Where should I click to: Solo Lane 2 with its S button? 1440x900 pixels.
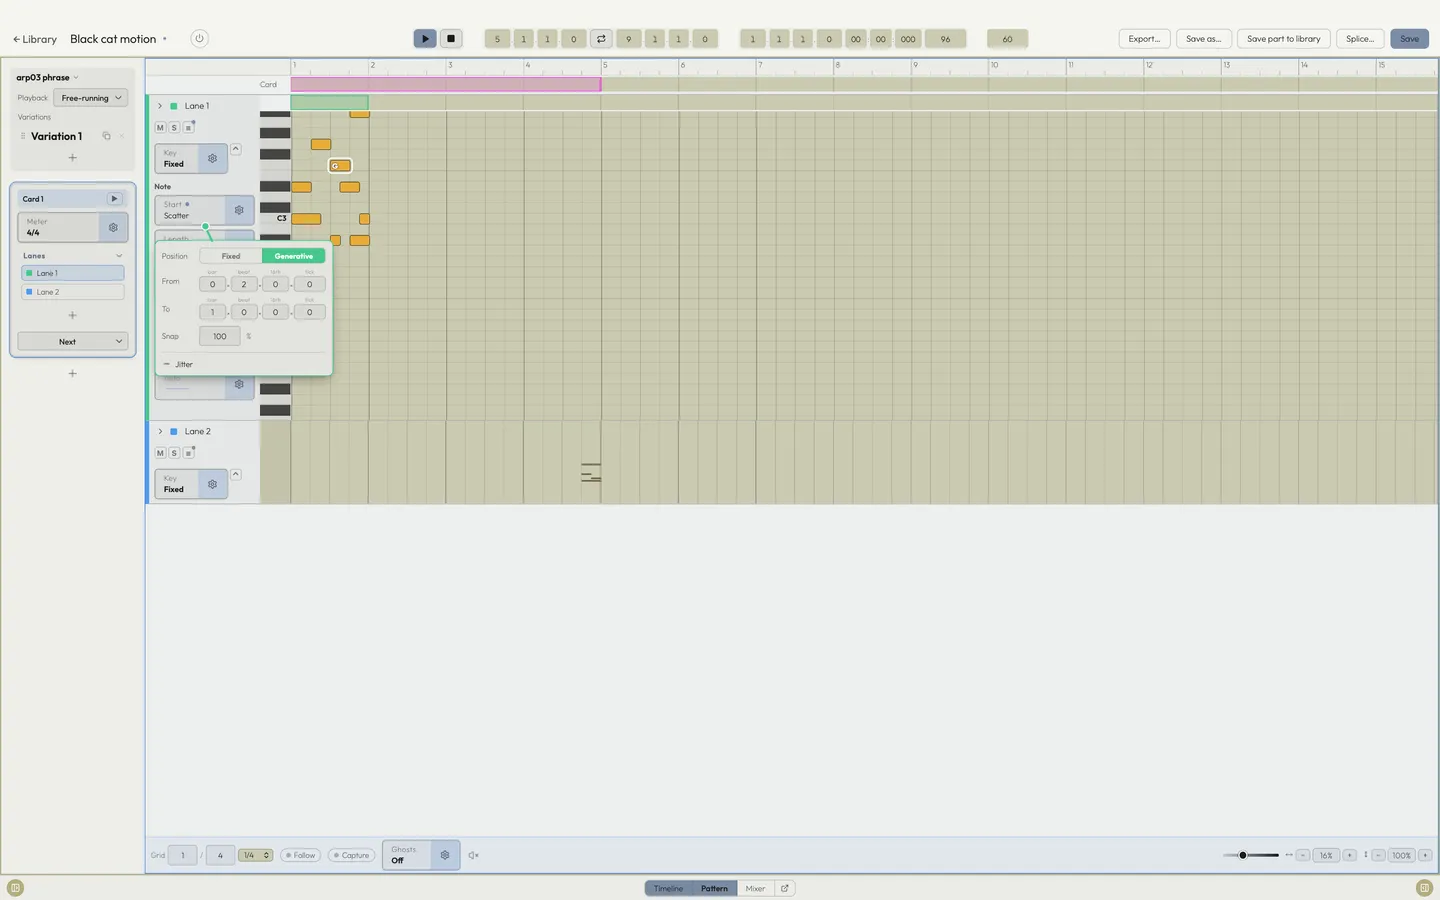(x=174, y=453)
